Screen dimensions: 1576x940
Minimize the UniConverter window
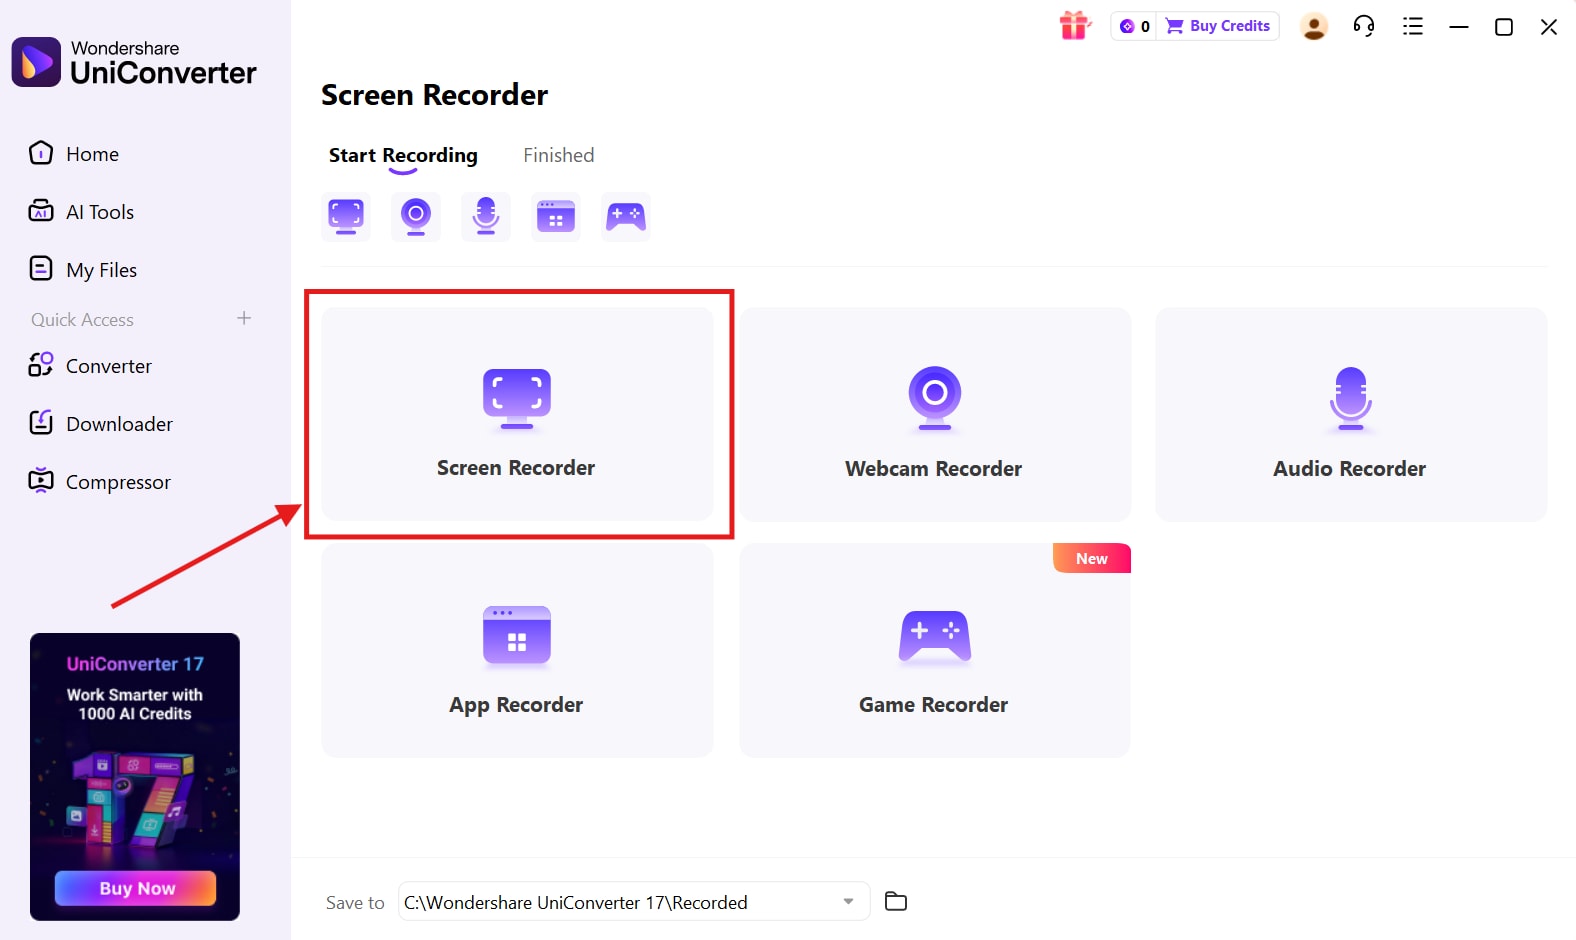pos(1459,27)
